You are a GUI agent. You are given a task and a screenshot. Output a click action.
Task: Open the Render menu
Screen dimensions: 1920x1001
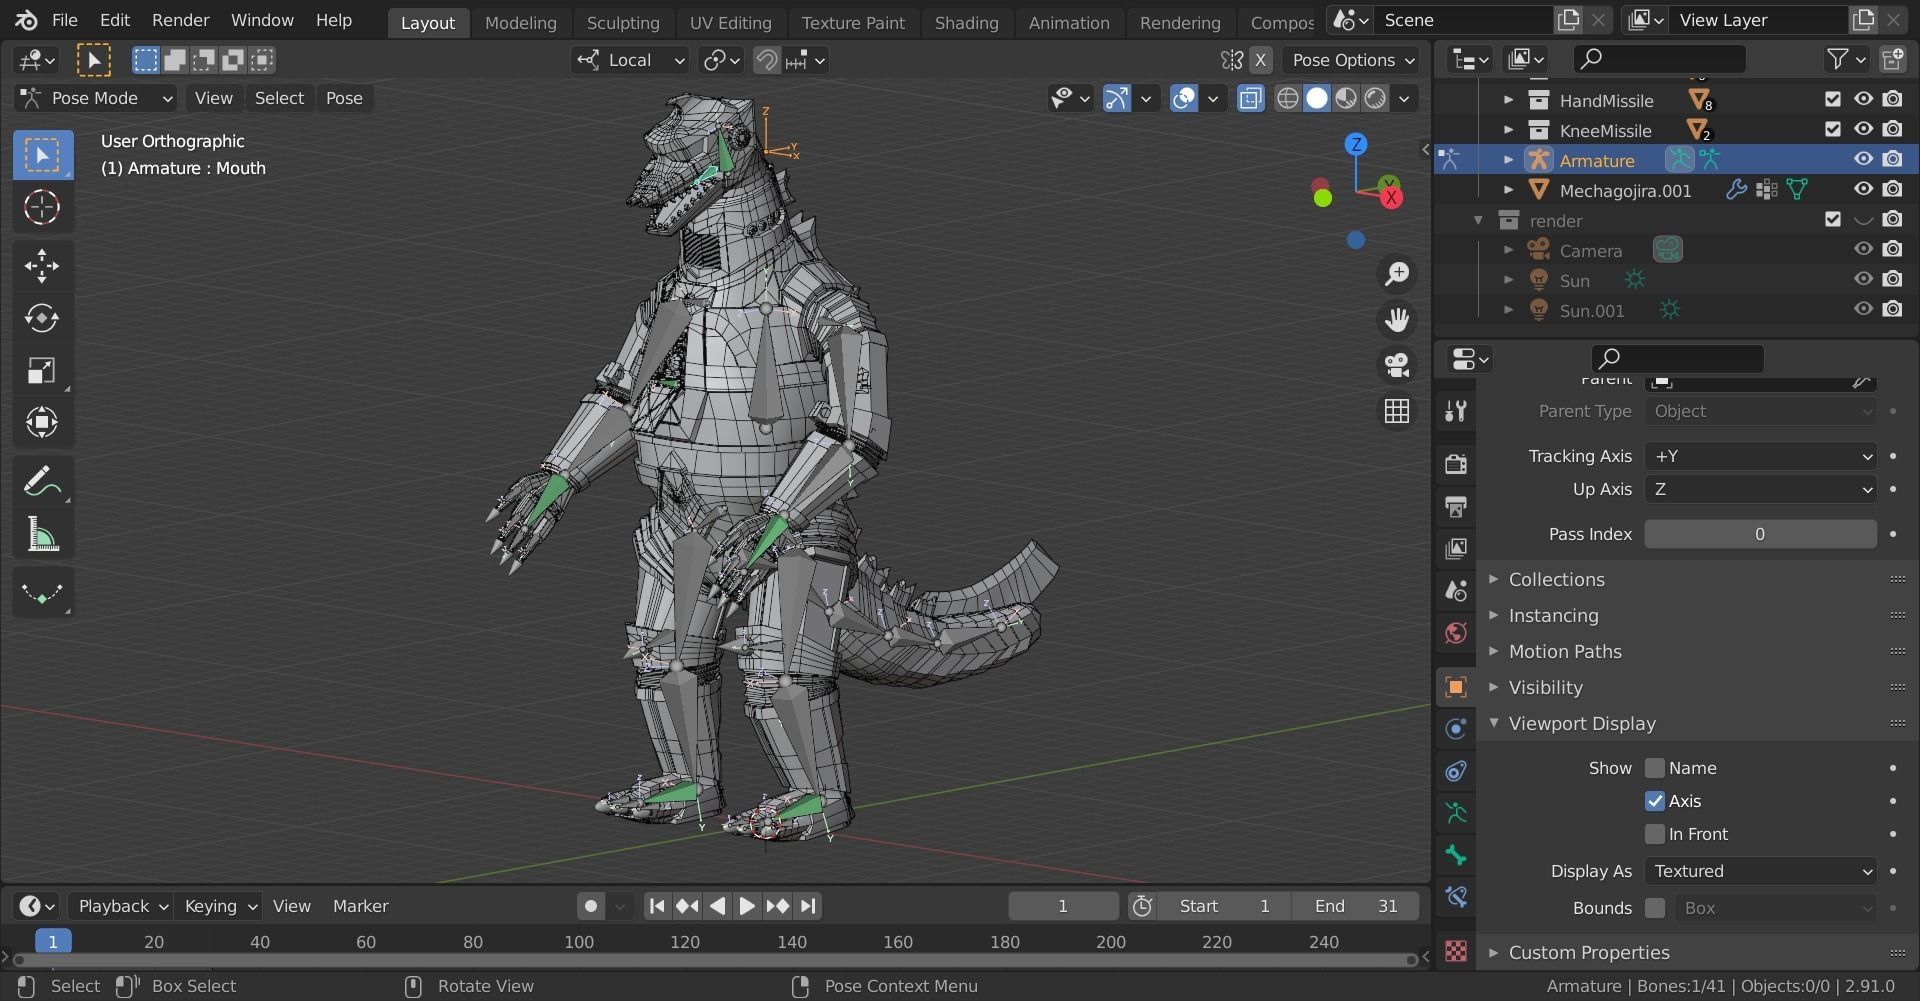click(180, 20)
